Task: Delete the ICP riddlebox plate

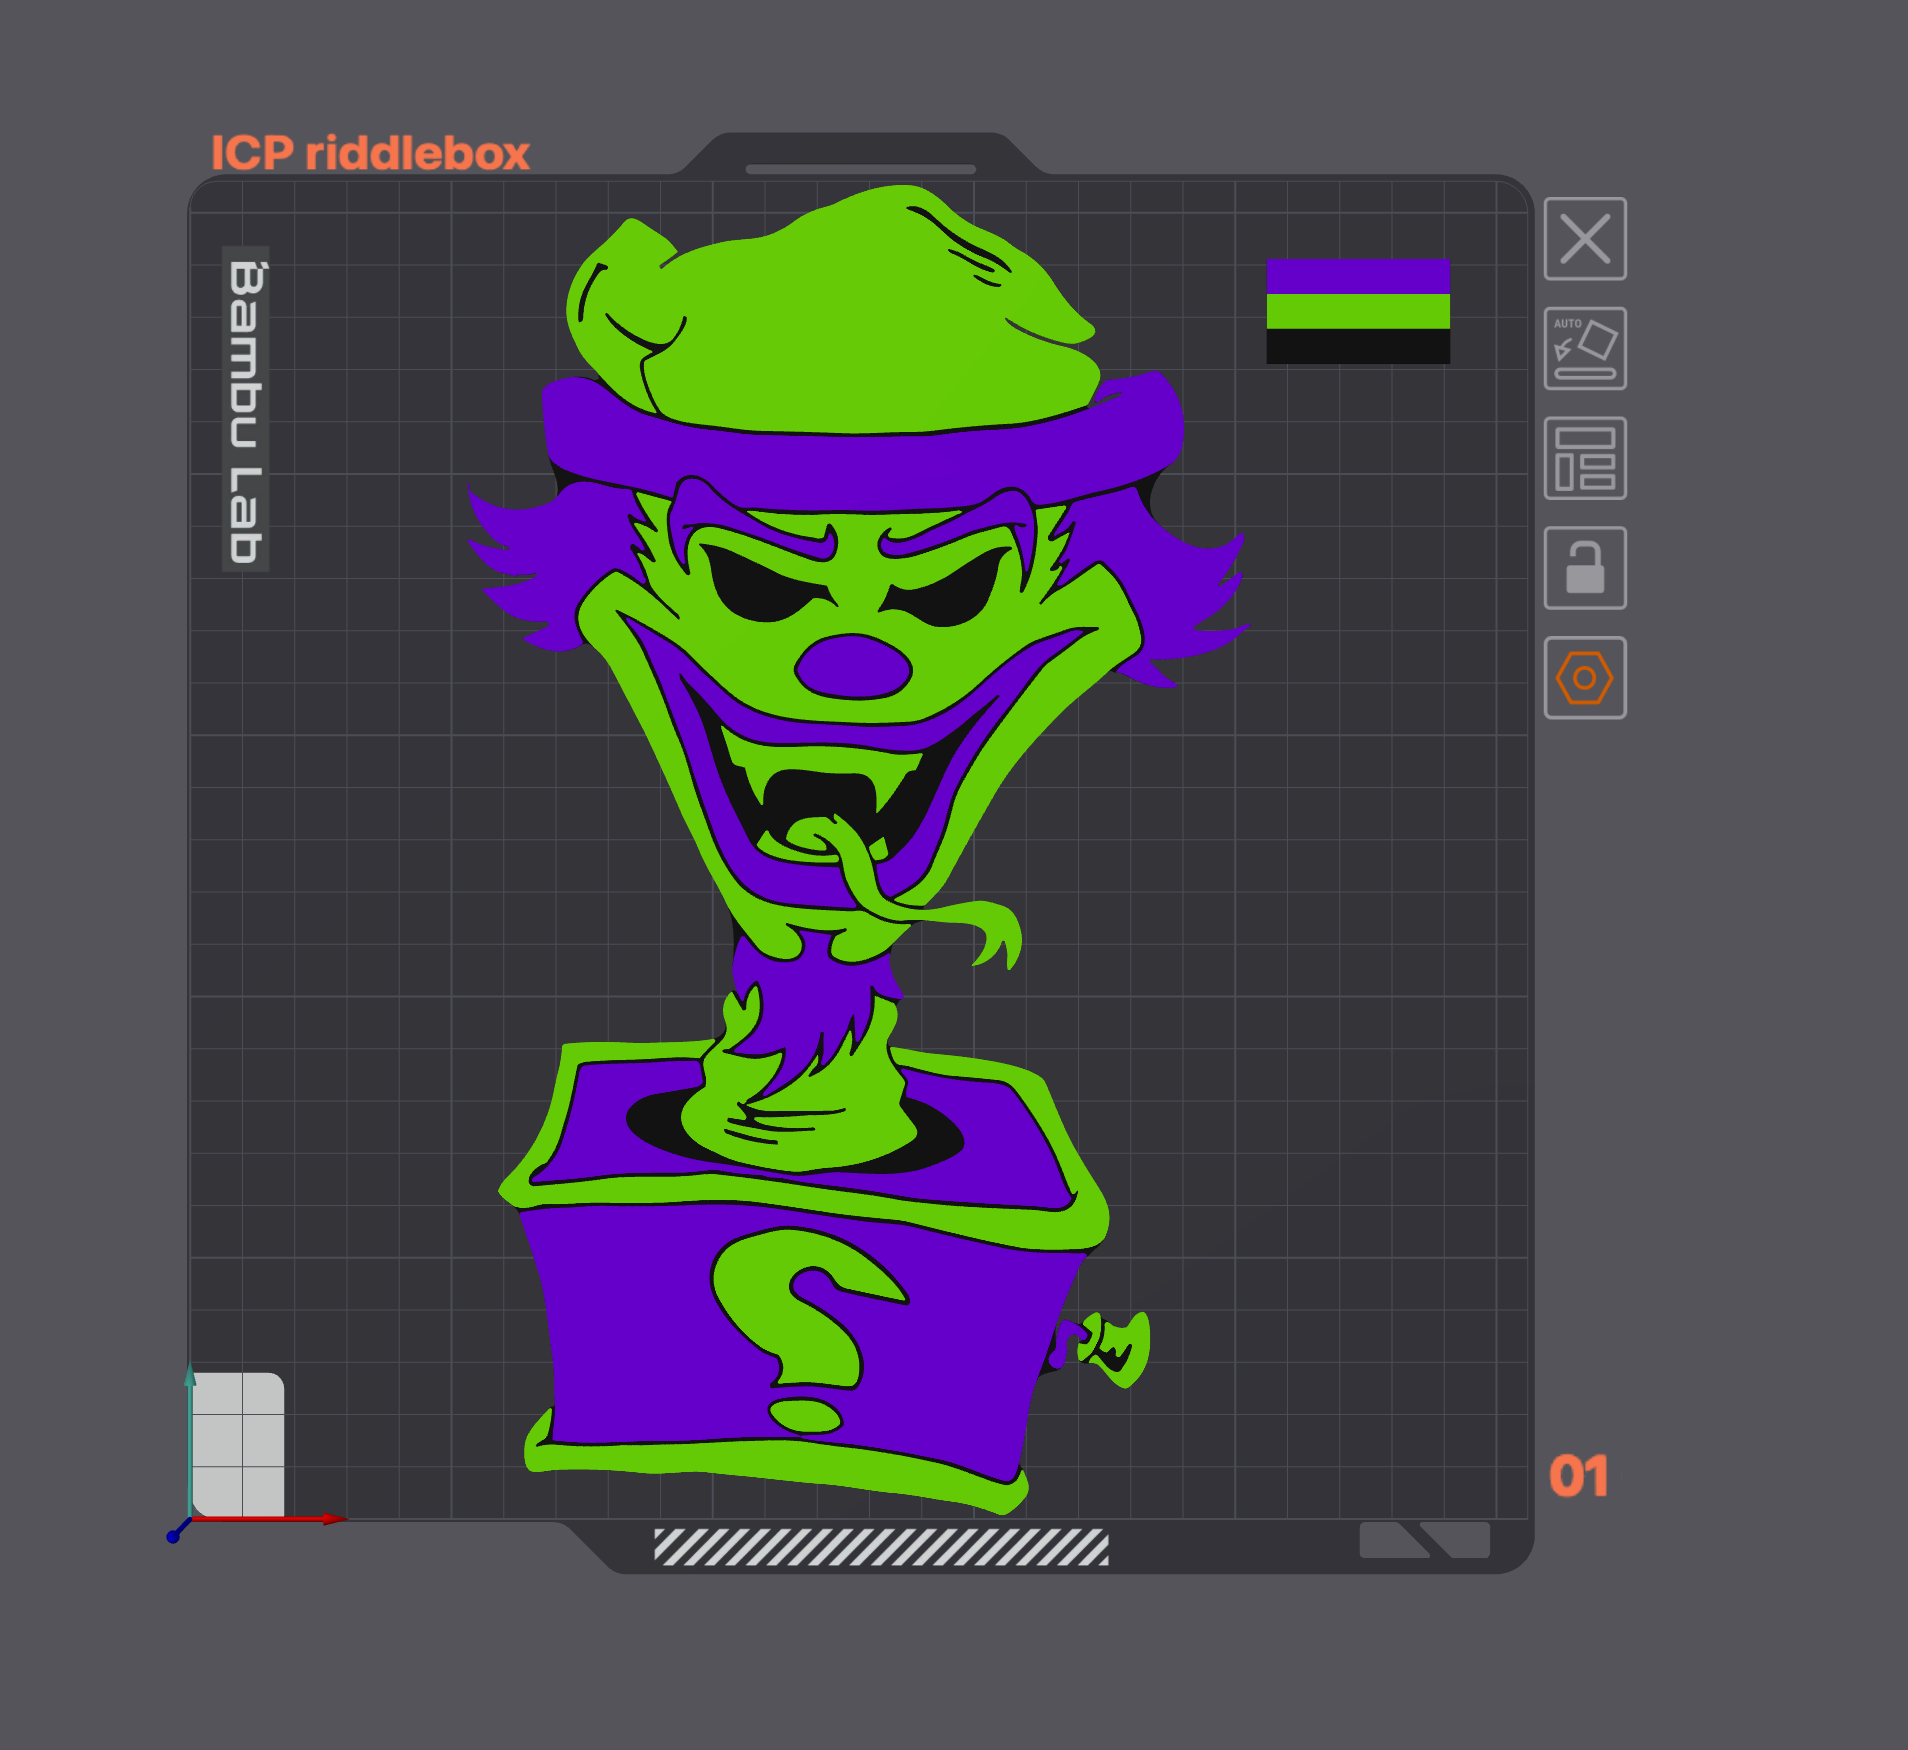Action: click(x=1584, y=240)
